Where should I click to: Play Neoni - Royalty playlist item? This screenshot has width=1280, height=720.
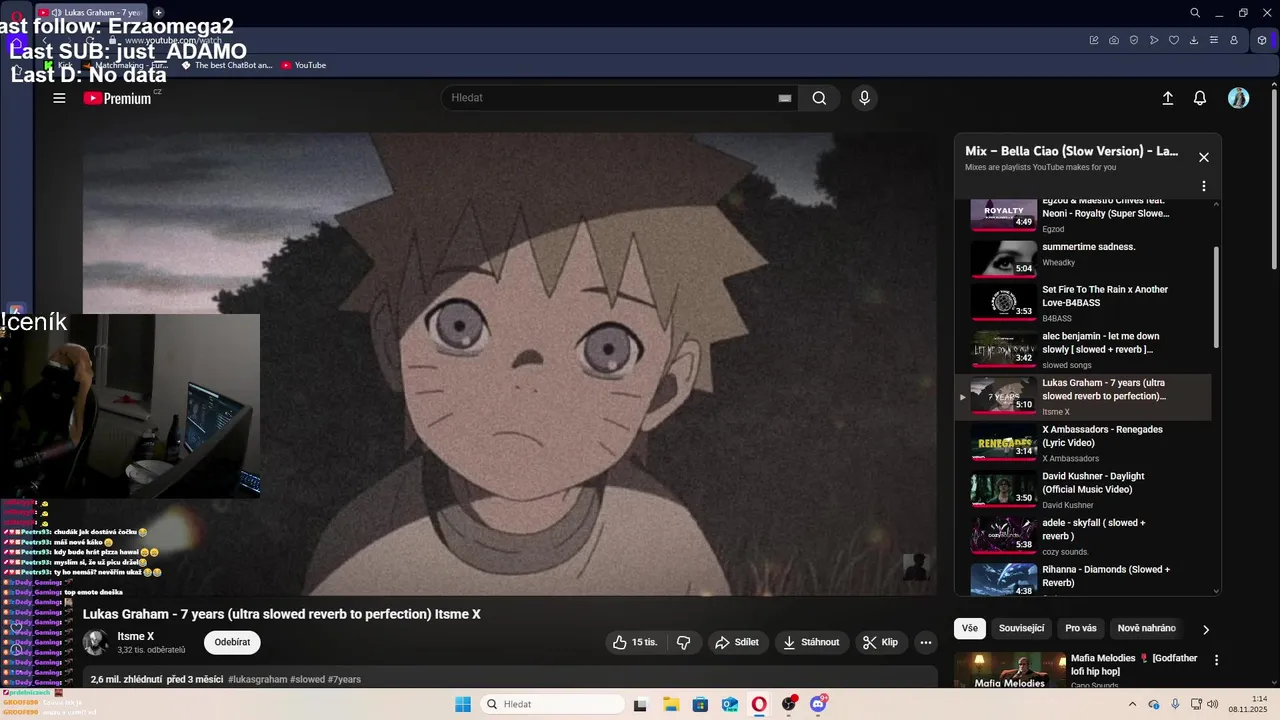pos(1083,214)
